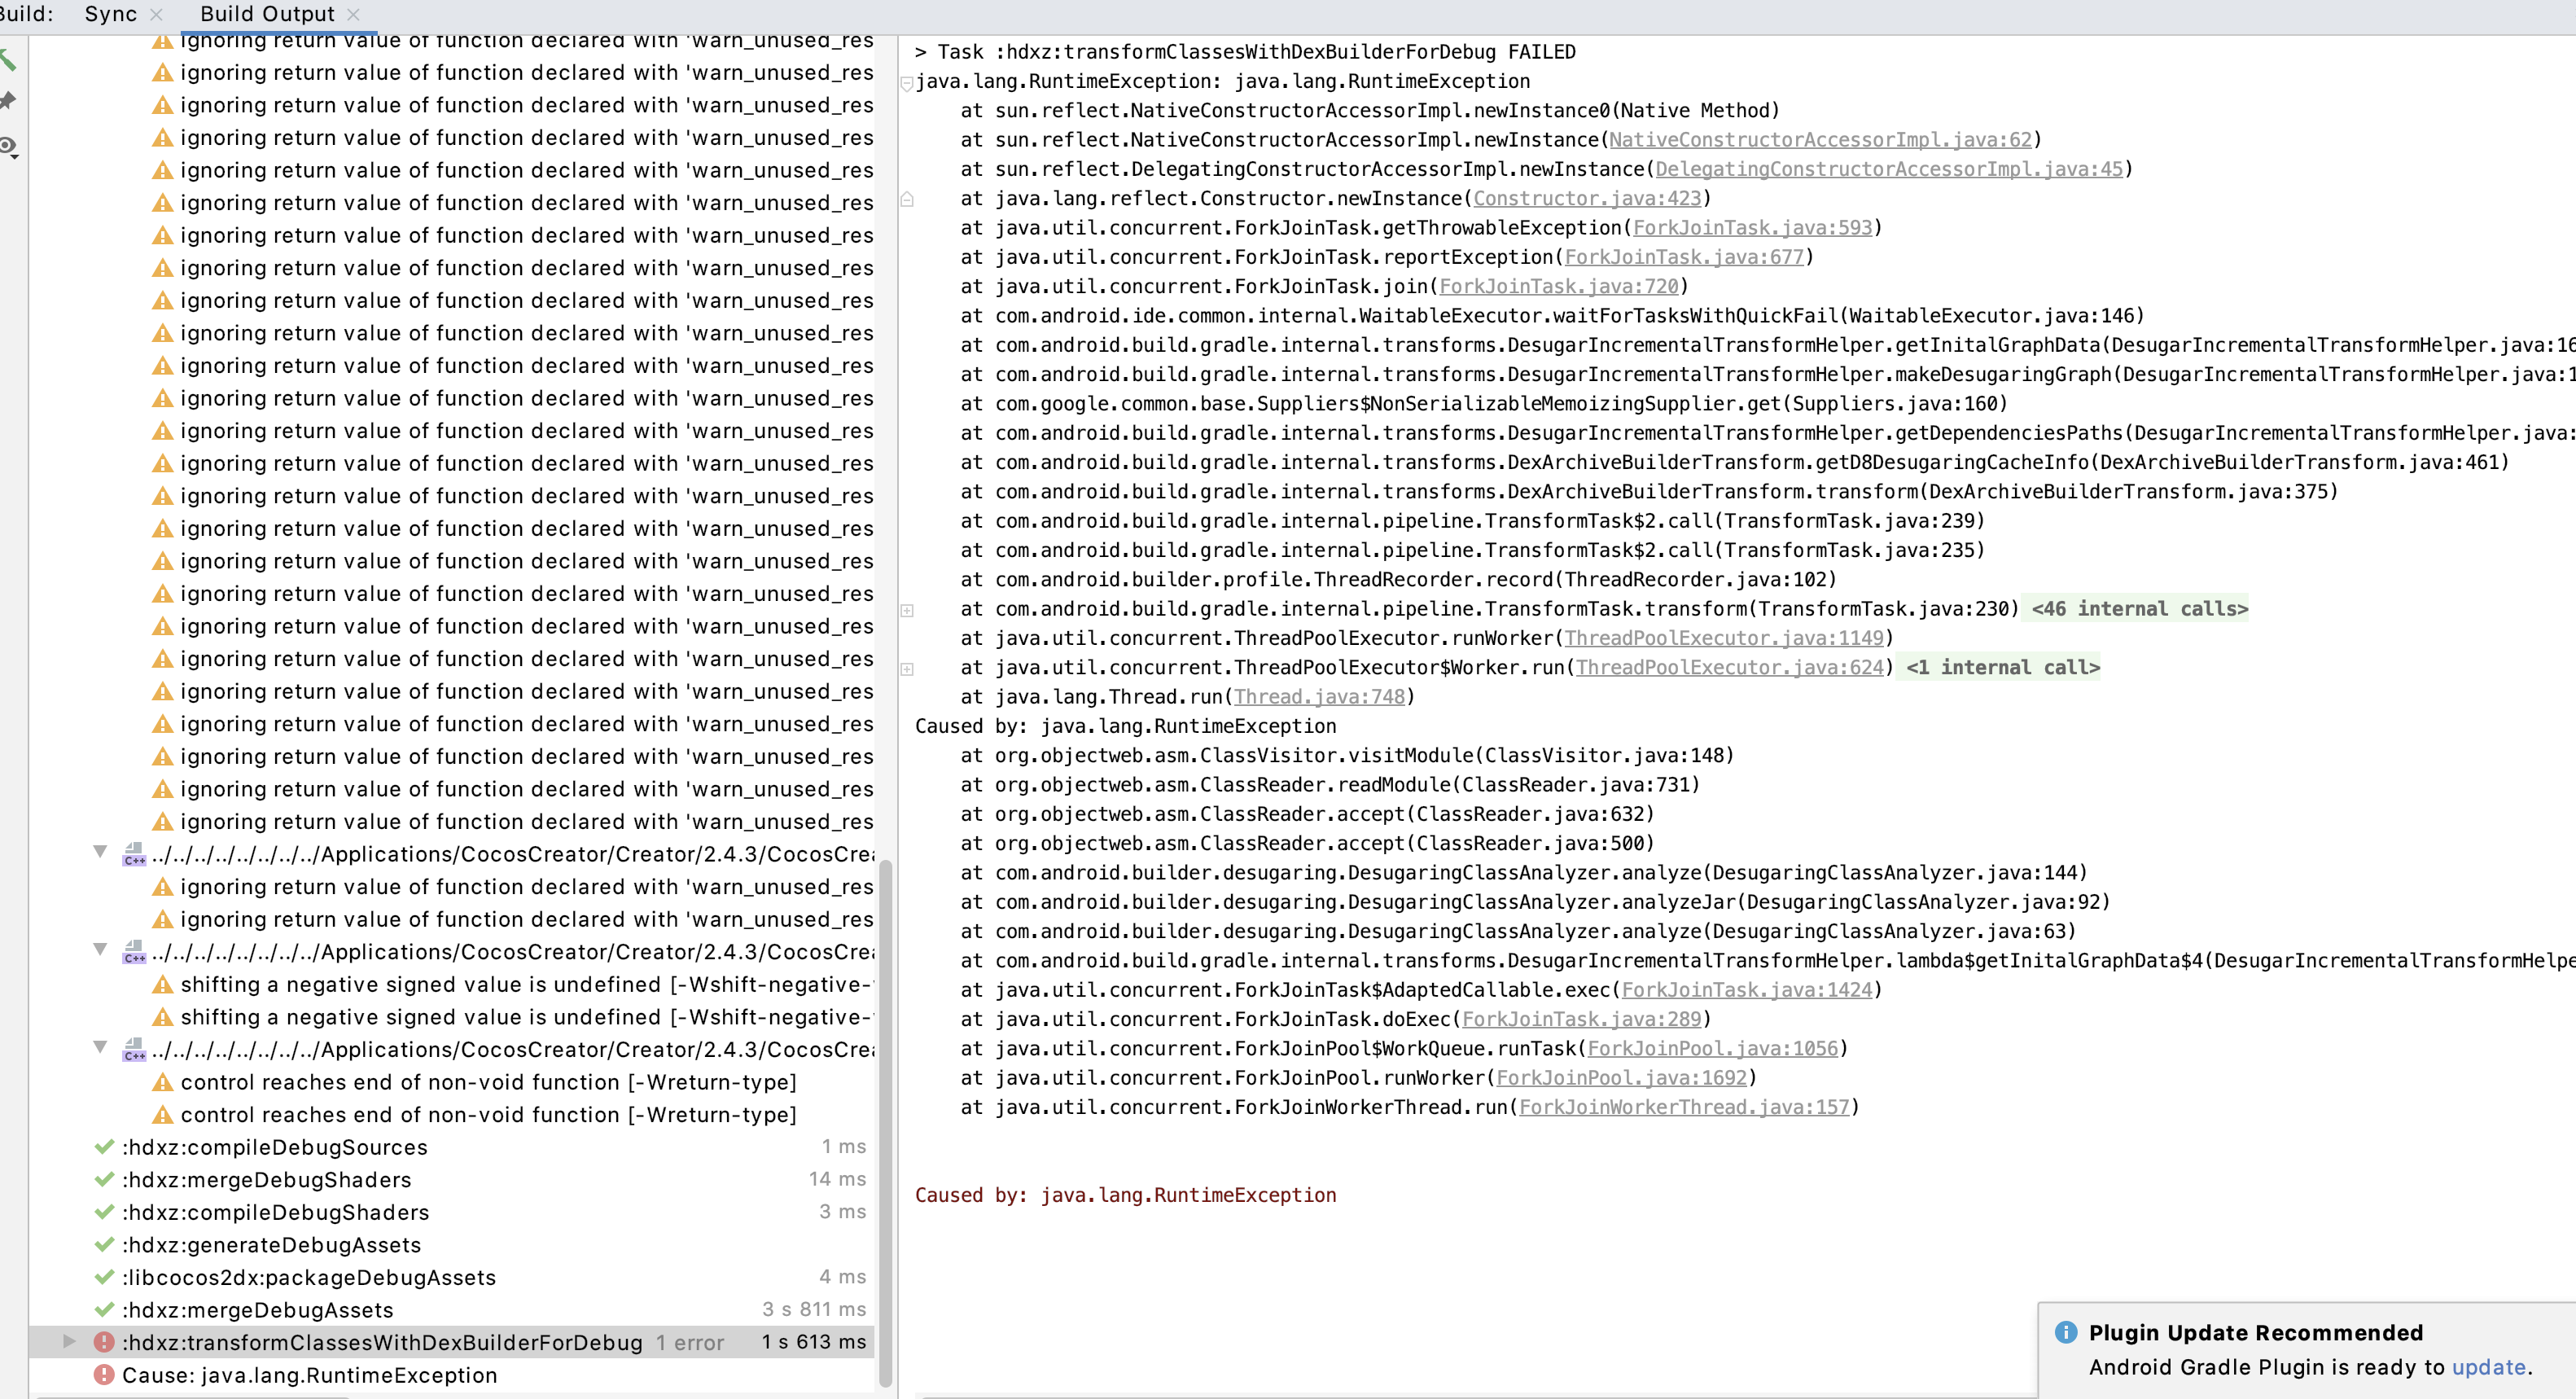Collapse the first CocosCreator C++ file node
The height and width of the screenshot is (1399, 2576).
pos(100,852)
